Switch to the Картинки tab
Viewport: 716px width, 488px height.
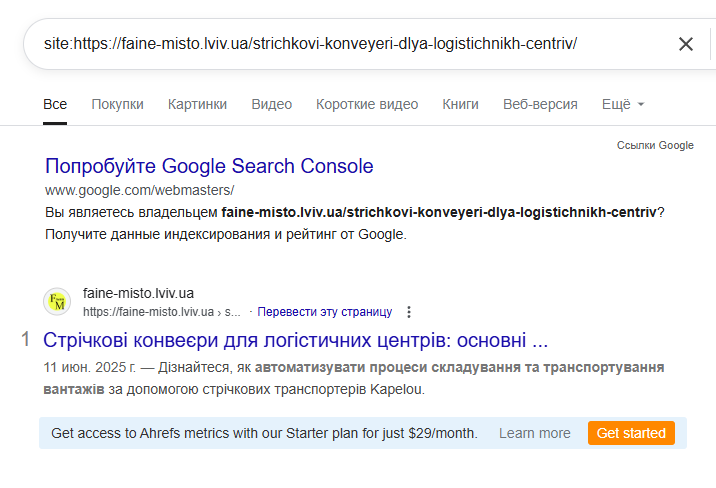tap(197, 105)
